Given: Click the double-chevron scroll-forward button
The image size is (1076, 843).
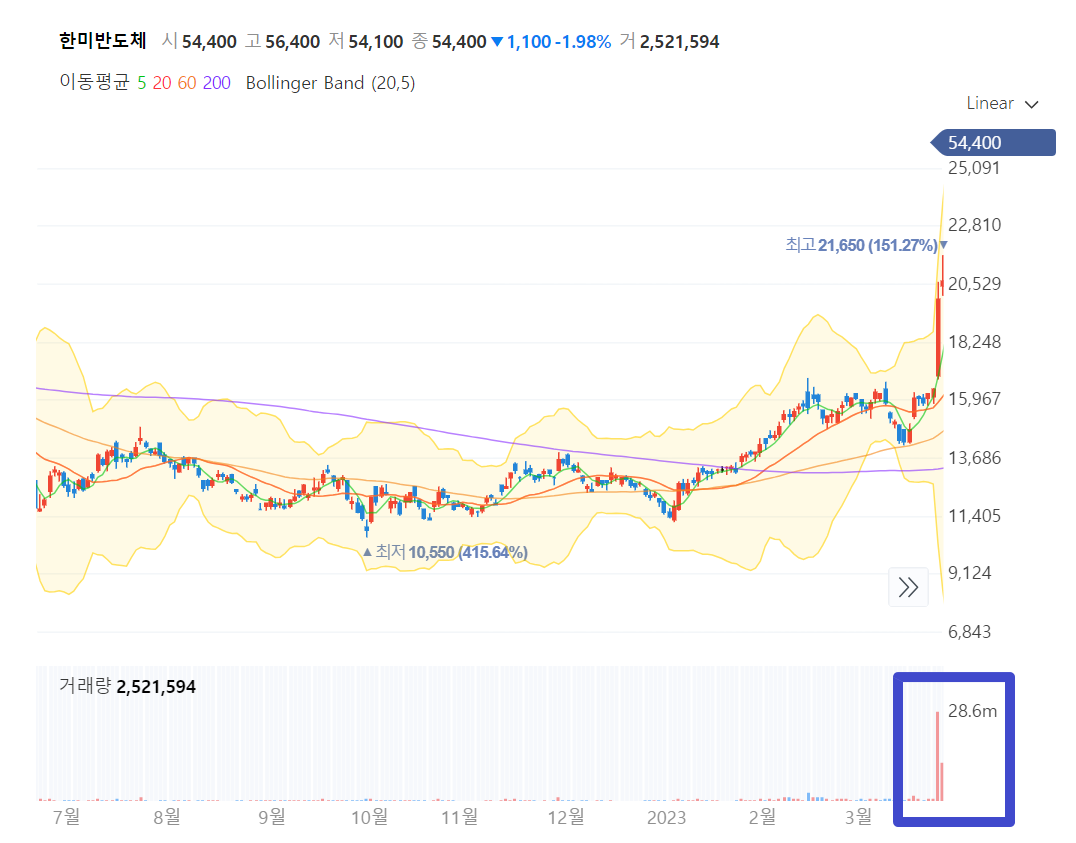Looking at the screenshot, I should click(x=908, y=588).
